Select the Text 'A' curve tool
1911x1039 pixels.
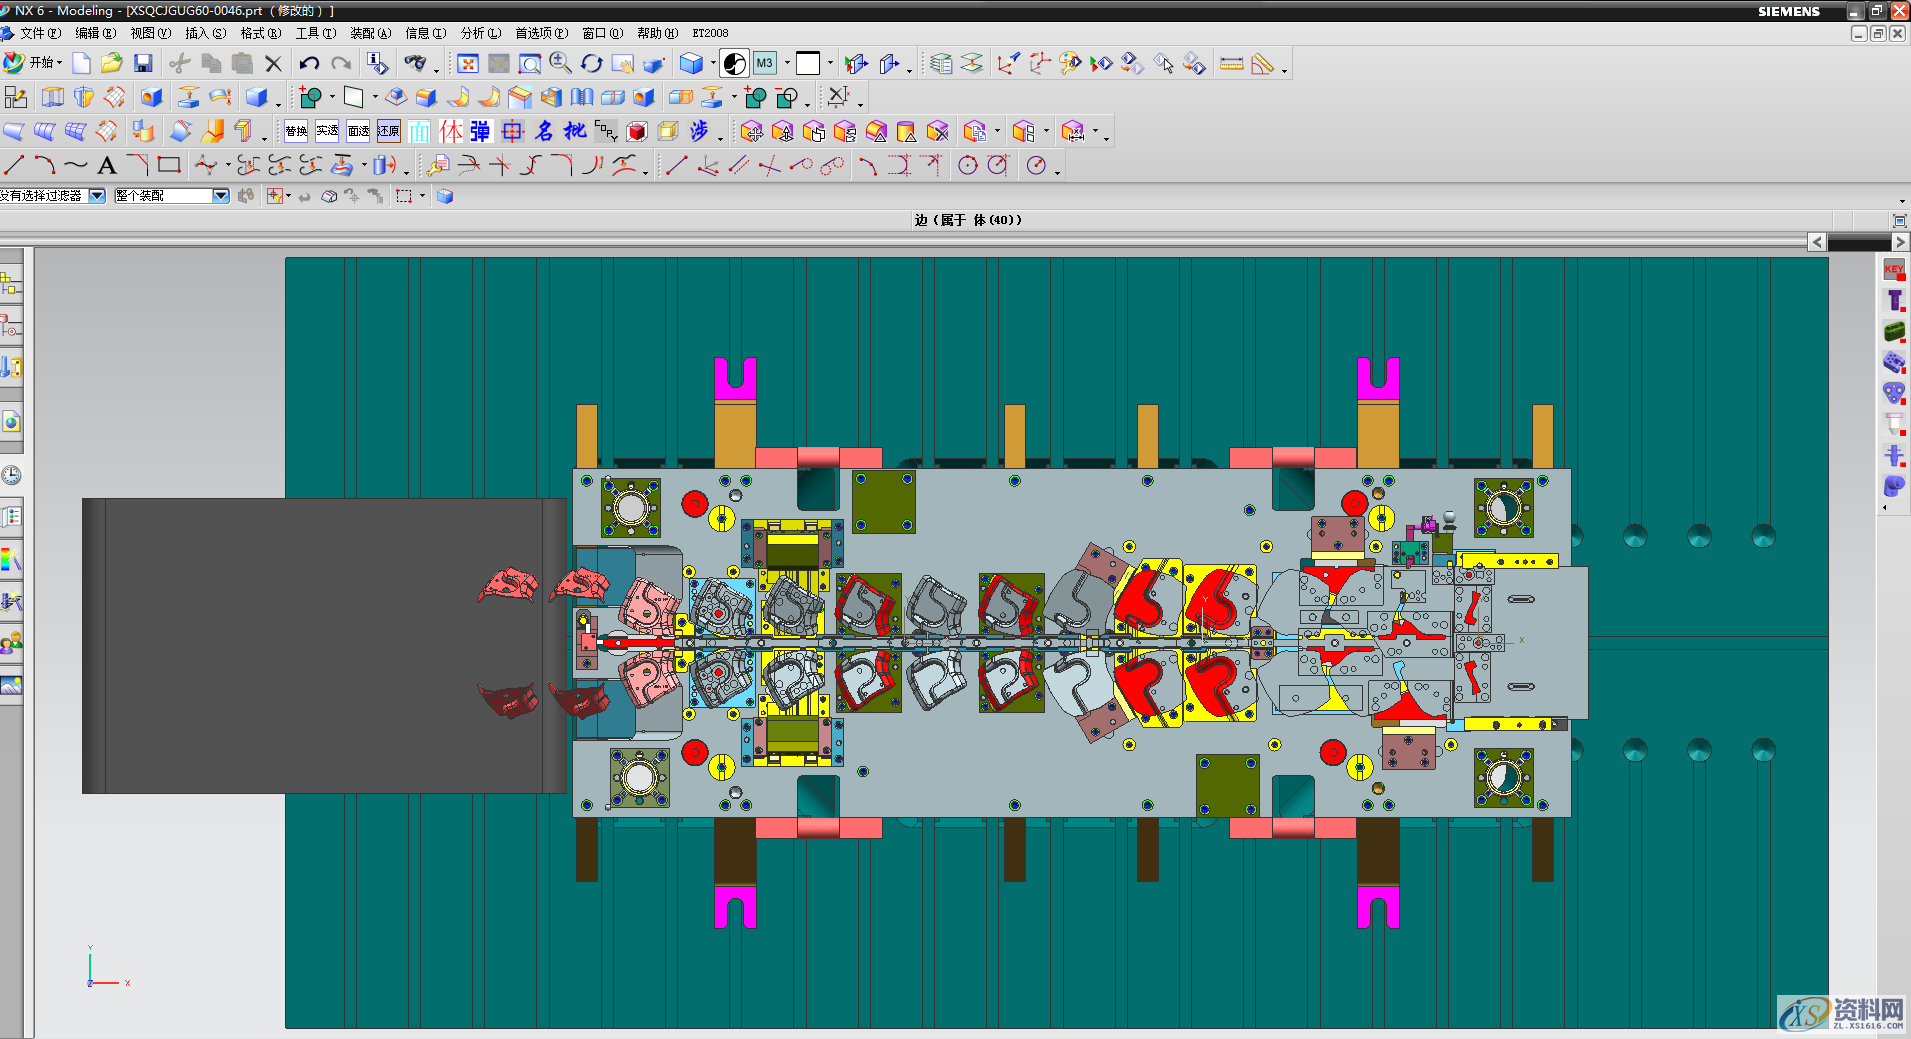tap(107, 166)
